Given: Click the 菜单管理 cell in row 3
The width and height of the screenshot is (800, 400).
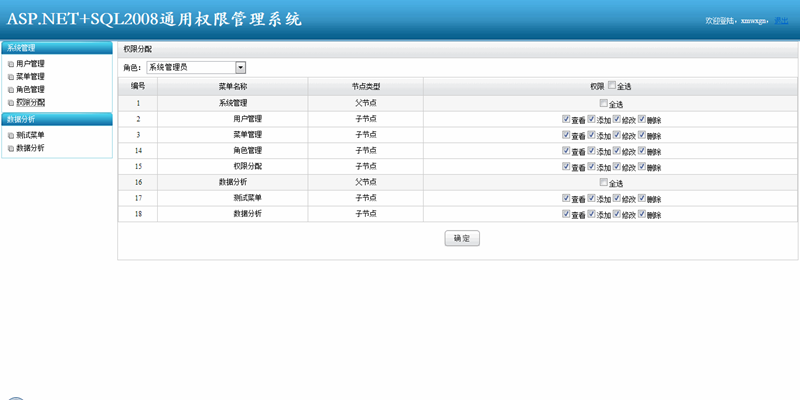Looking at the screenshot, I should click(x=233, y=135).
